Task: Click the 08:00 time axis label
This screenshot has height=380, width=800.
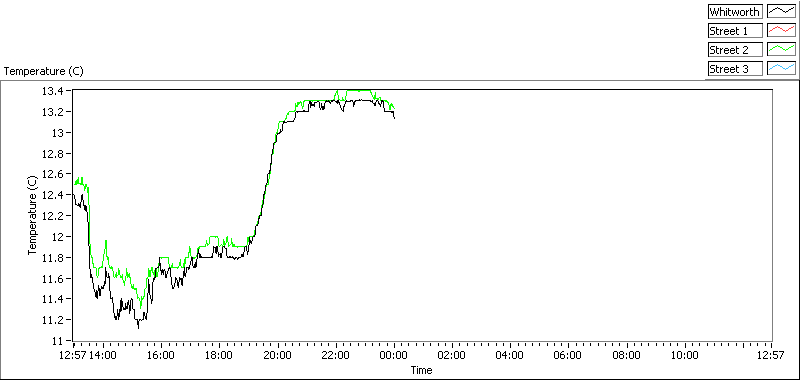Action: 627,355
